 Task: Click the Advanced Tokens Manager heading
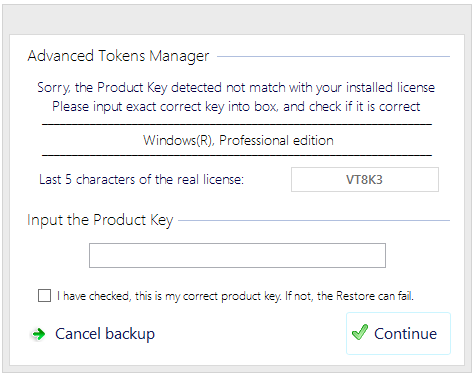[x=118, y=56]
